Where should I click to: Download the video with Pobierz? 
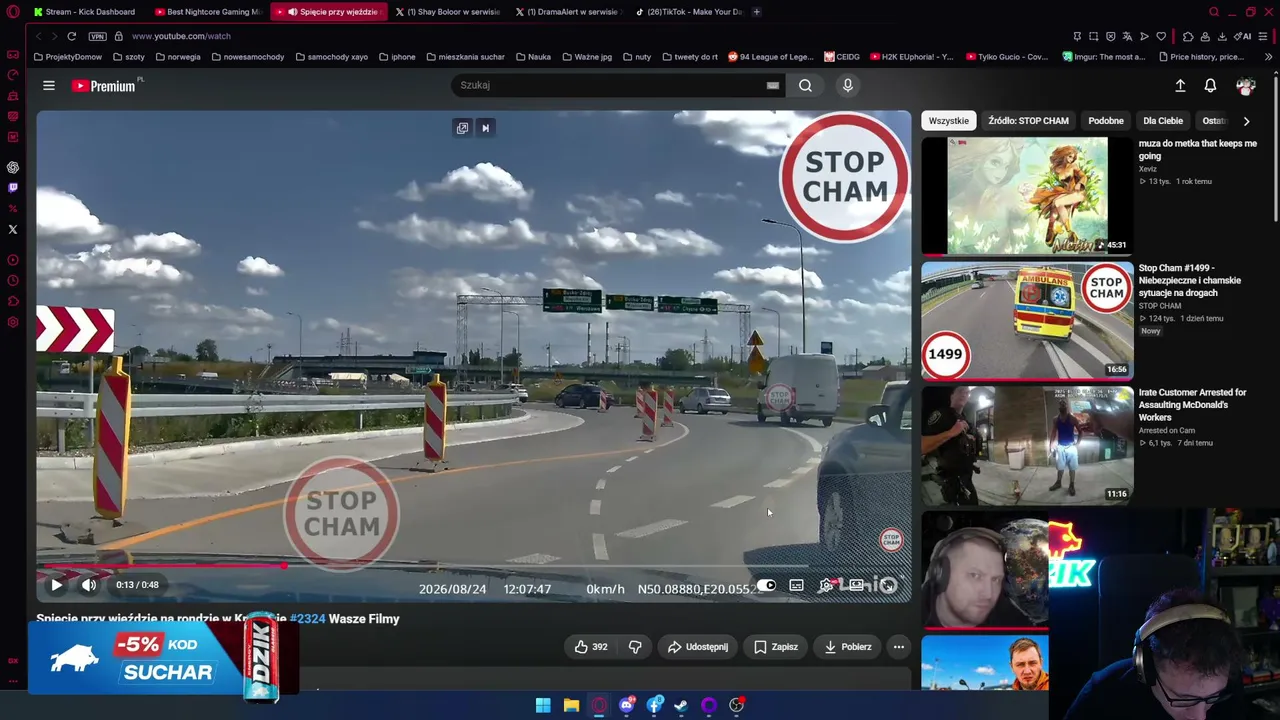pos(848,647)
